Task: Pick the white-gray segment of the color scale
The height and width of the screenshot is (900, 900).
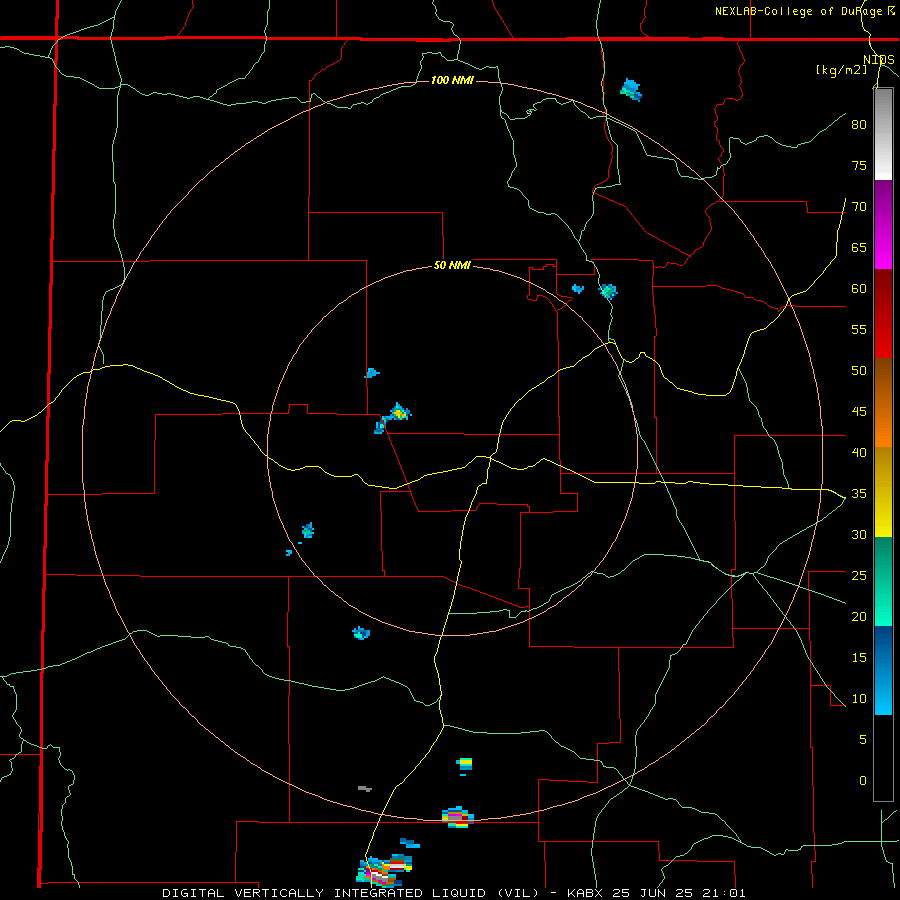Action: 883,134
